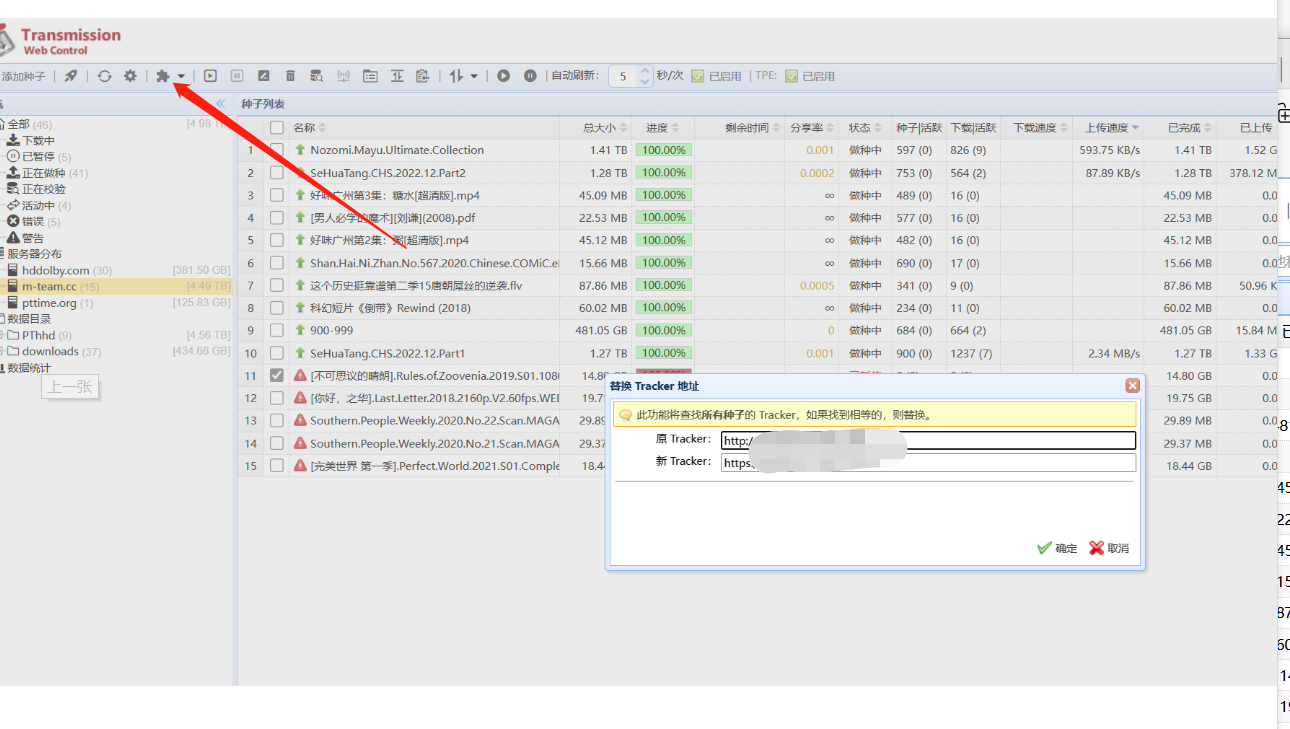Select the 正在校验 checking filter
The image size is (1290, 729).
pyautogui.click(x=36, y=189)
